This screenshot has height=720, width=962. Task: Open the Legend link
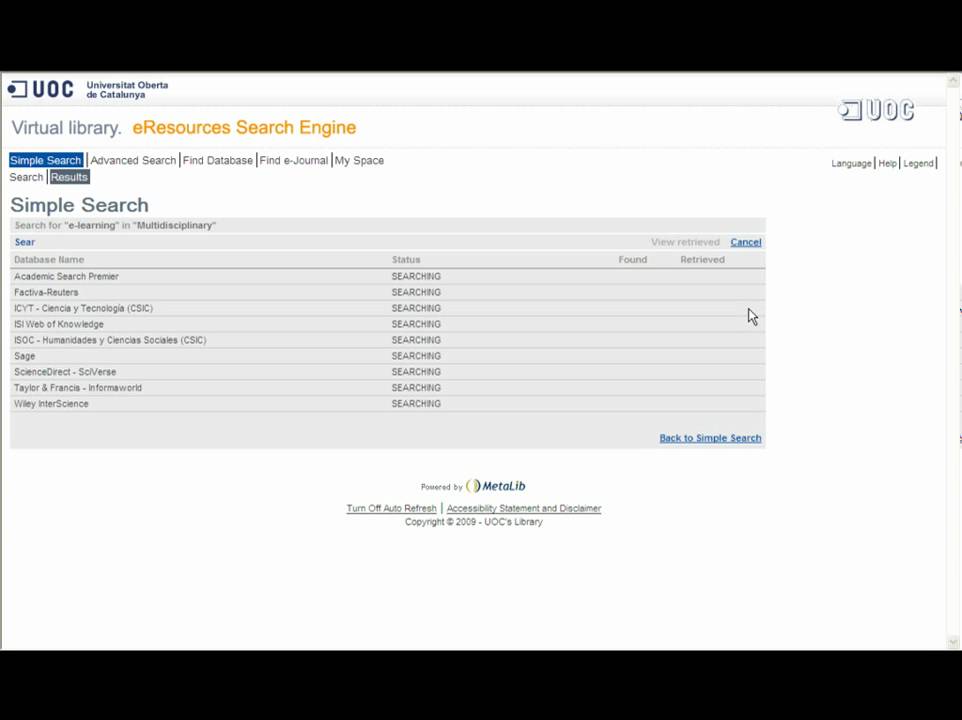coord(918,163)
